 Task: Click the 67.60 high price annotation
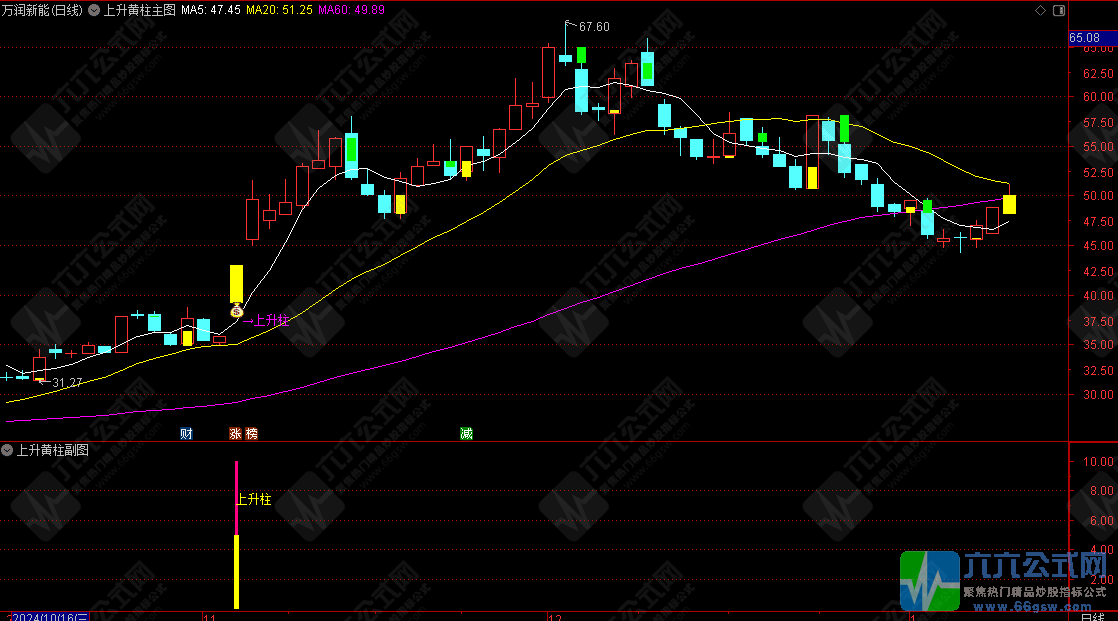pyautogui.click(x=593, y=27)
